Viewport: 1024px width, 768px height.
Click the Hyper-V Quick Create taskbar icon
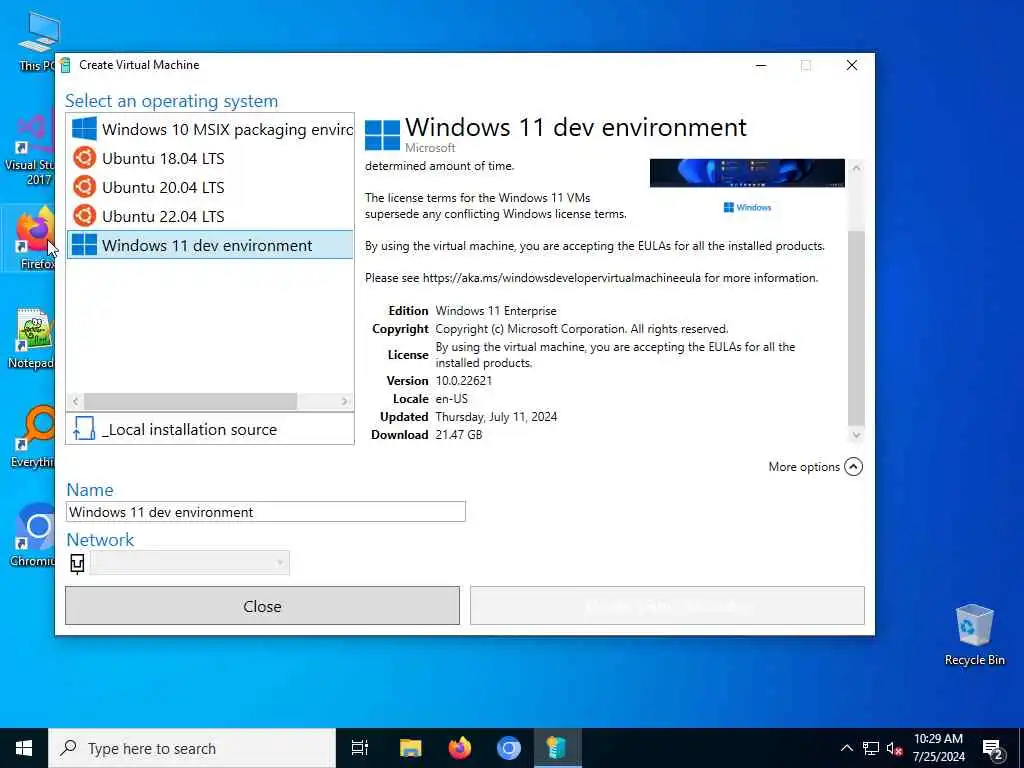coord(557,748)
